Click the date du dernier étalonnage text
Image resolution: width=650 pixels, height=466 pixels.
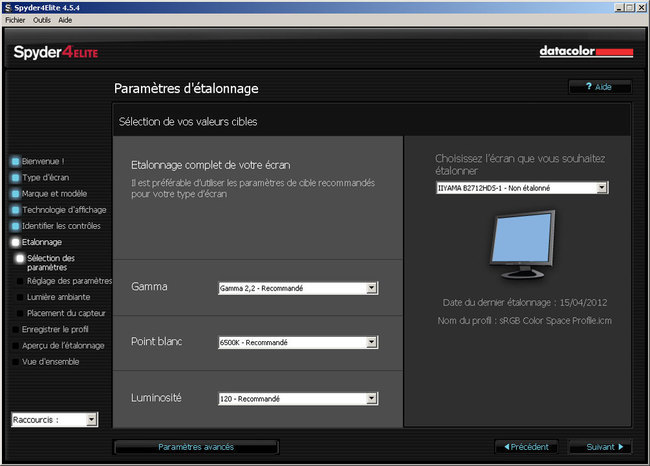[x=524, y=303]
